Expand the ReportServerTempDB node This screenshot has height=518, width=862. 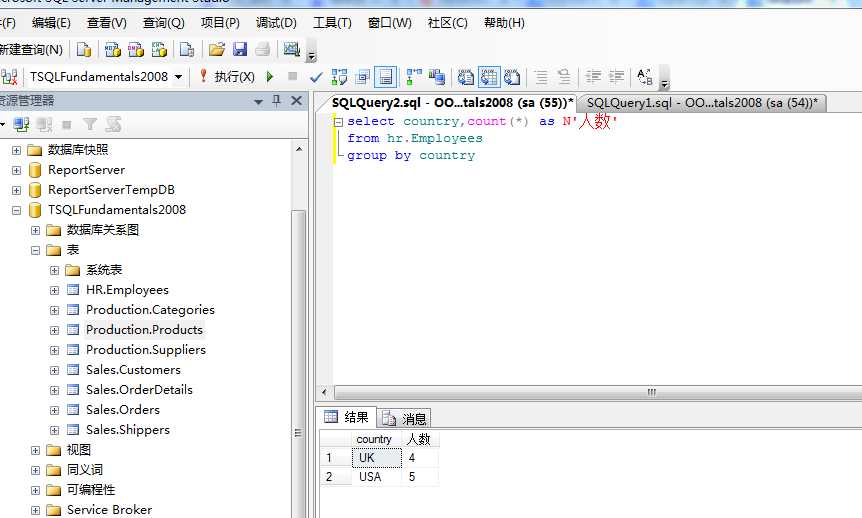click(x=16, y=190)
